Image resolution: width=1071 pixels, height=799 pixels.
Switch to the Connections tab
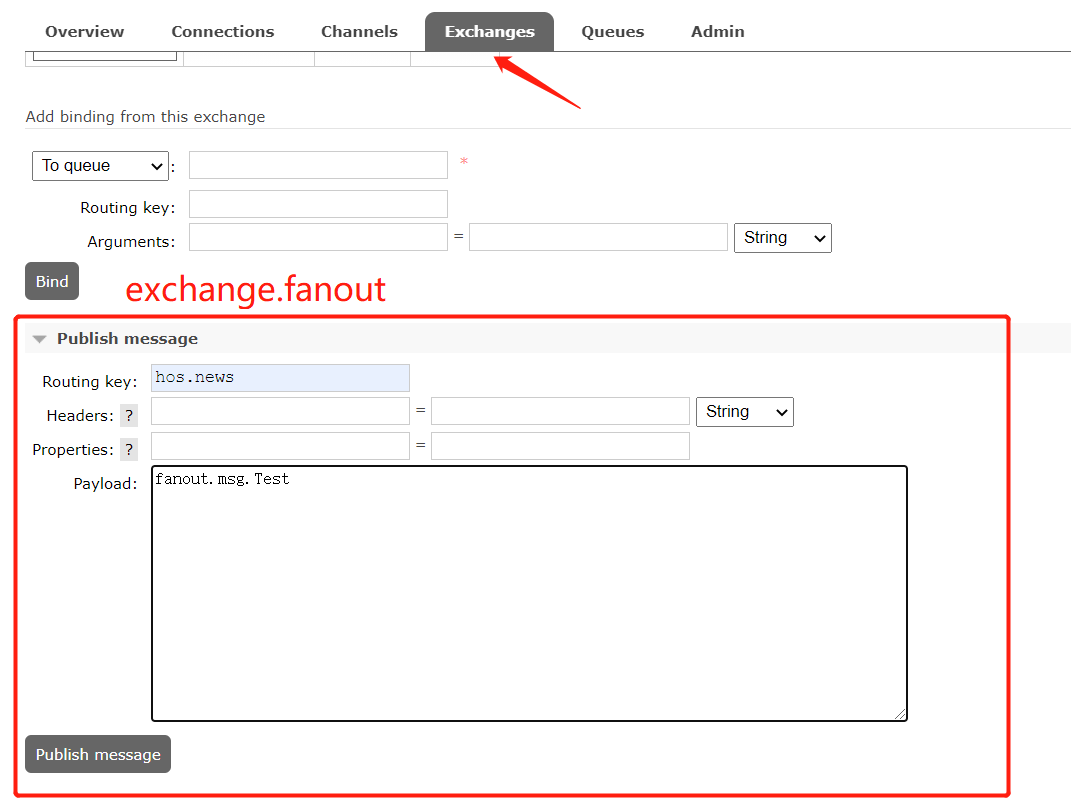point(223,31)
